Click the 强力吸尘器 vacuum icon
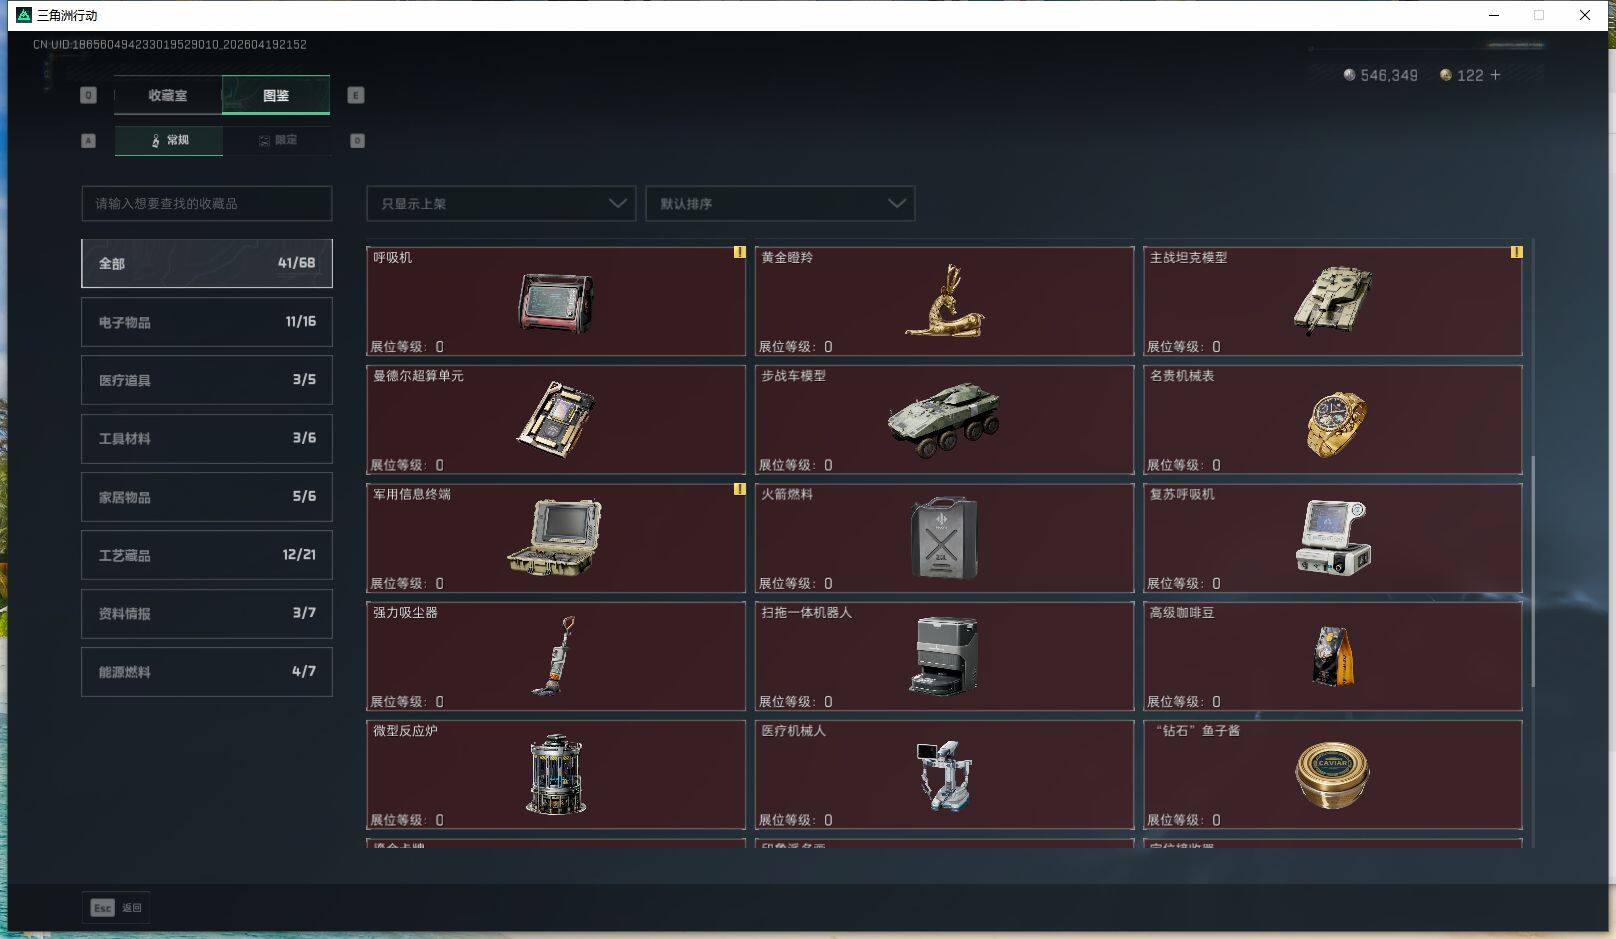The width and height of the screenshot is (1616, 939). 554,656
